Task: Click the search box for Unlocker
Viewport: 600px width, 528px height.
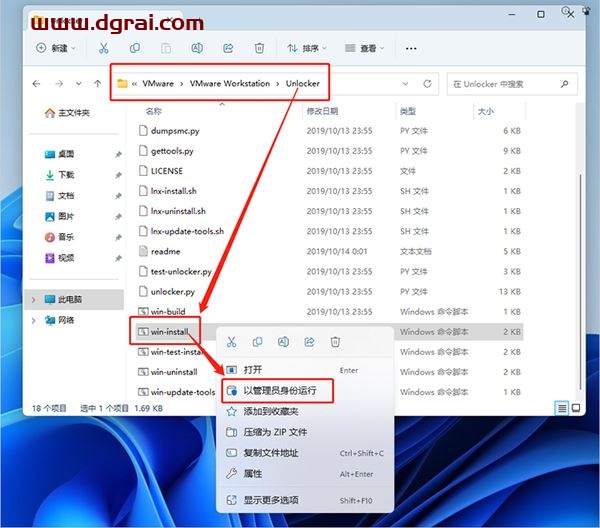Action: 512,84
